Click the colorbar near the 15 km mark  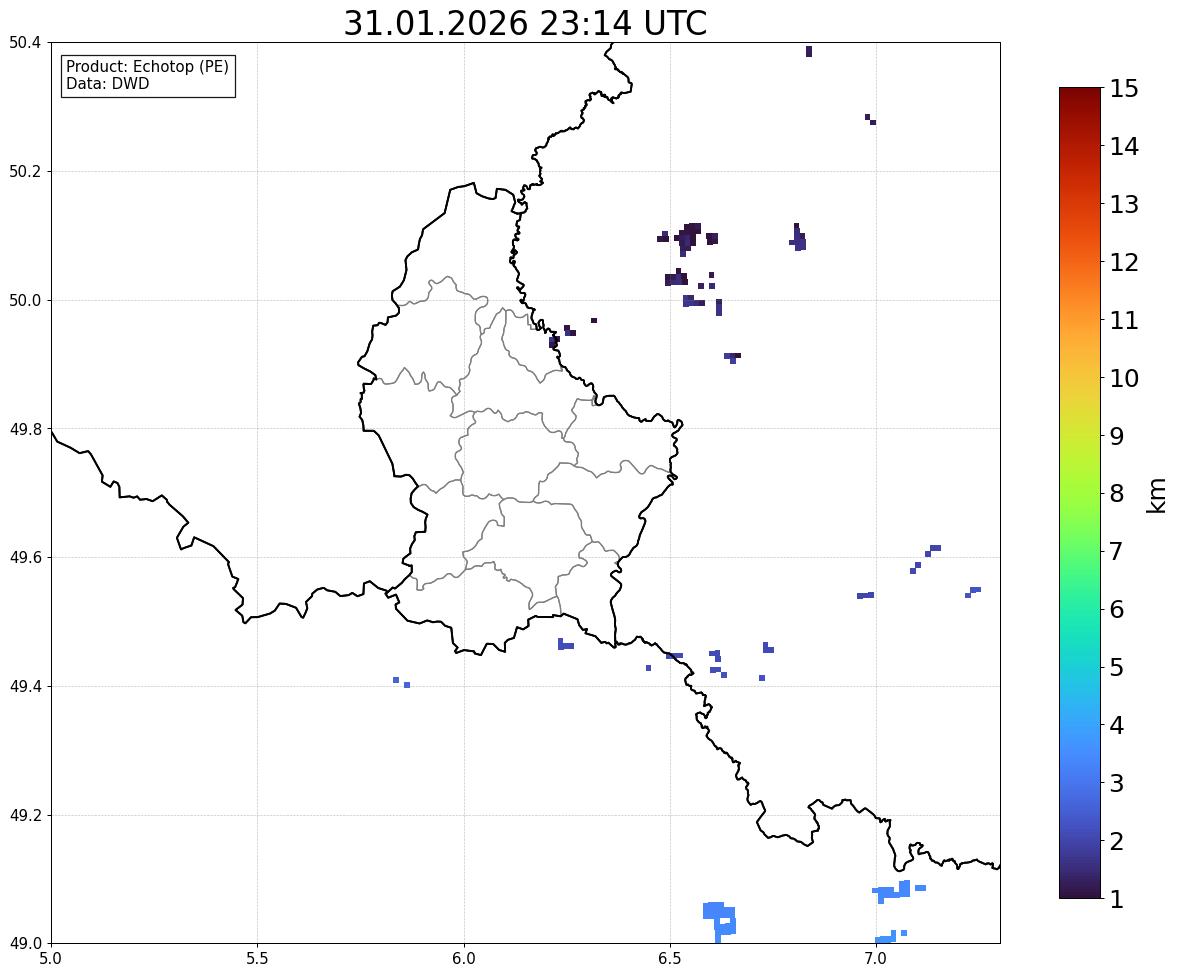point(1080,91)
